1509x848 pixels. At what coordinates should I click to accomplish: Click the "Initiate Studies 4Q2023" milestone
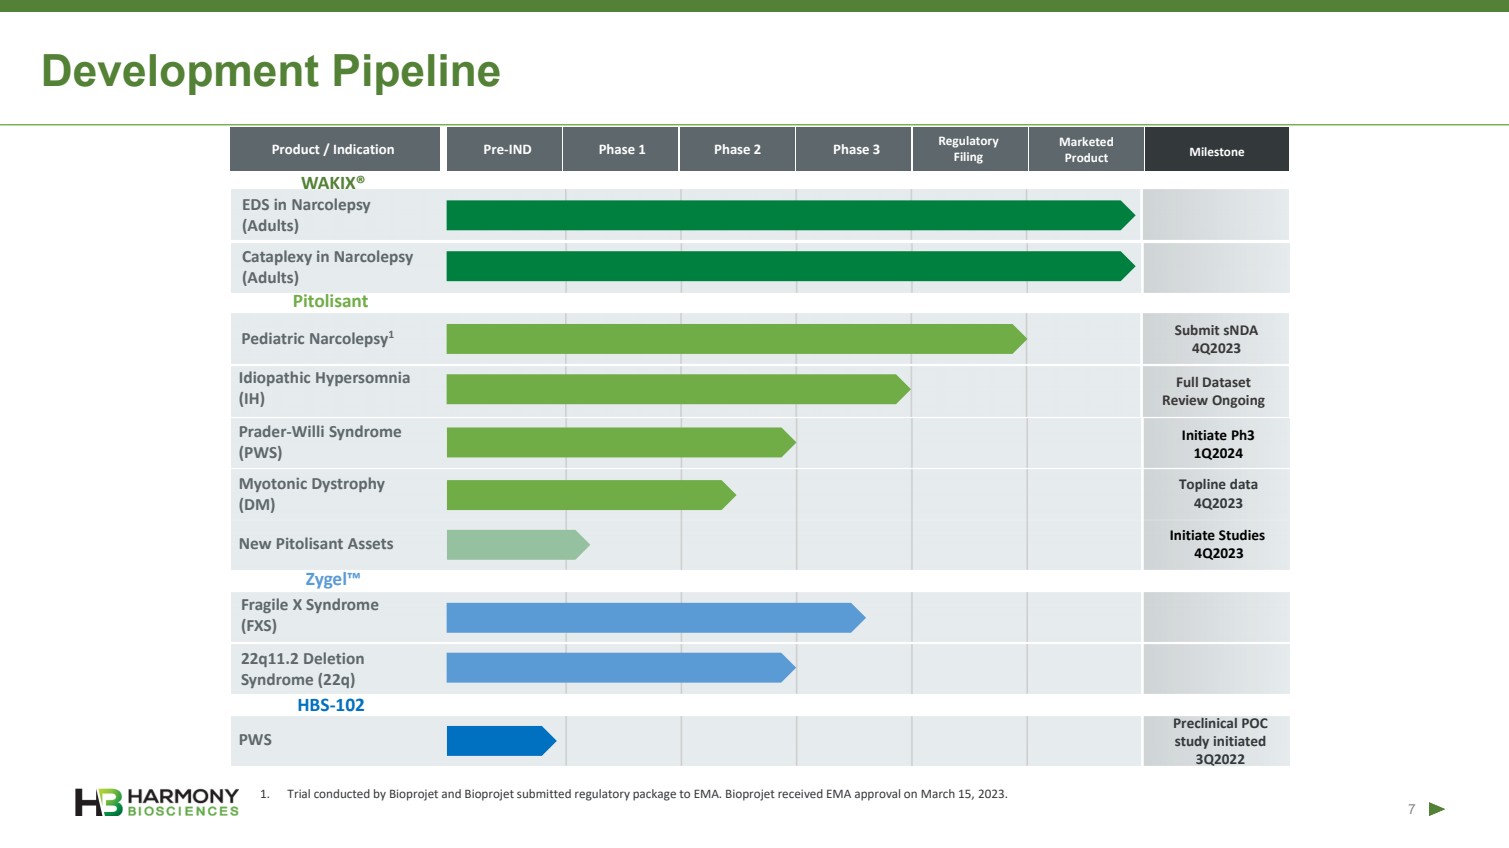[1217, 544]
